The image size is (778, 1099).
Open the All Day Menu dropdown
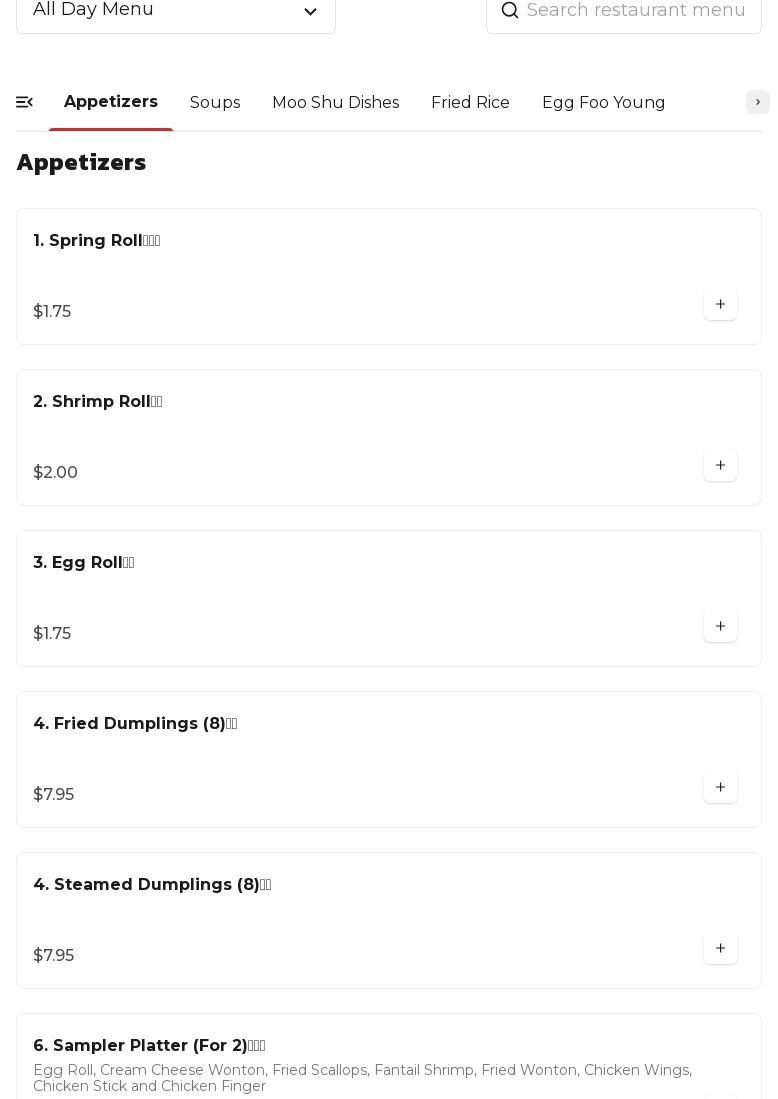click(175, 11)
